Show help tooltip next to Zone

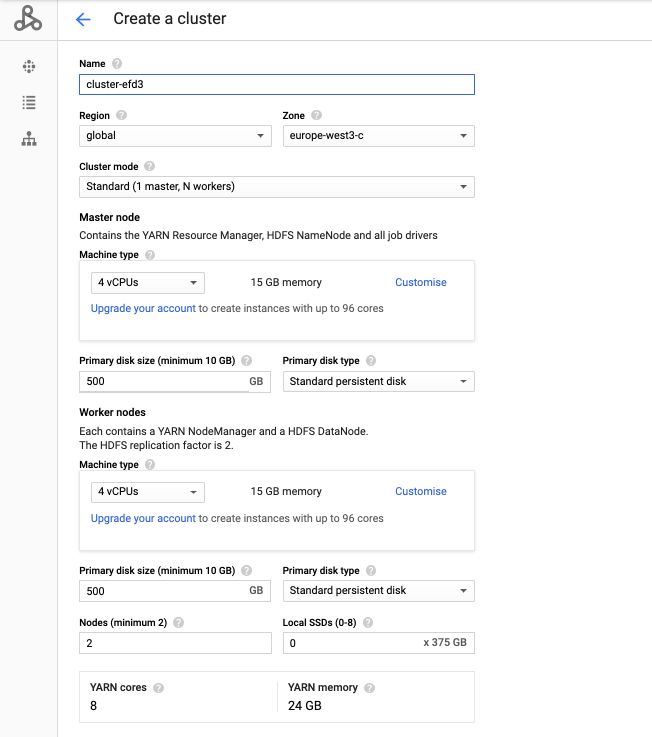pos(316,115)
